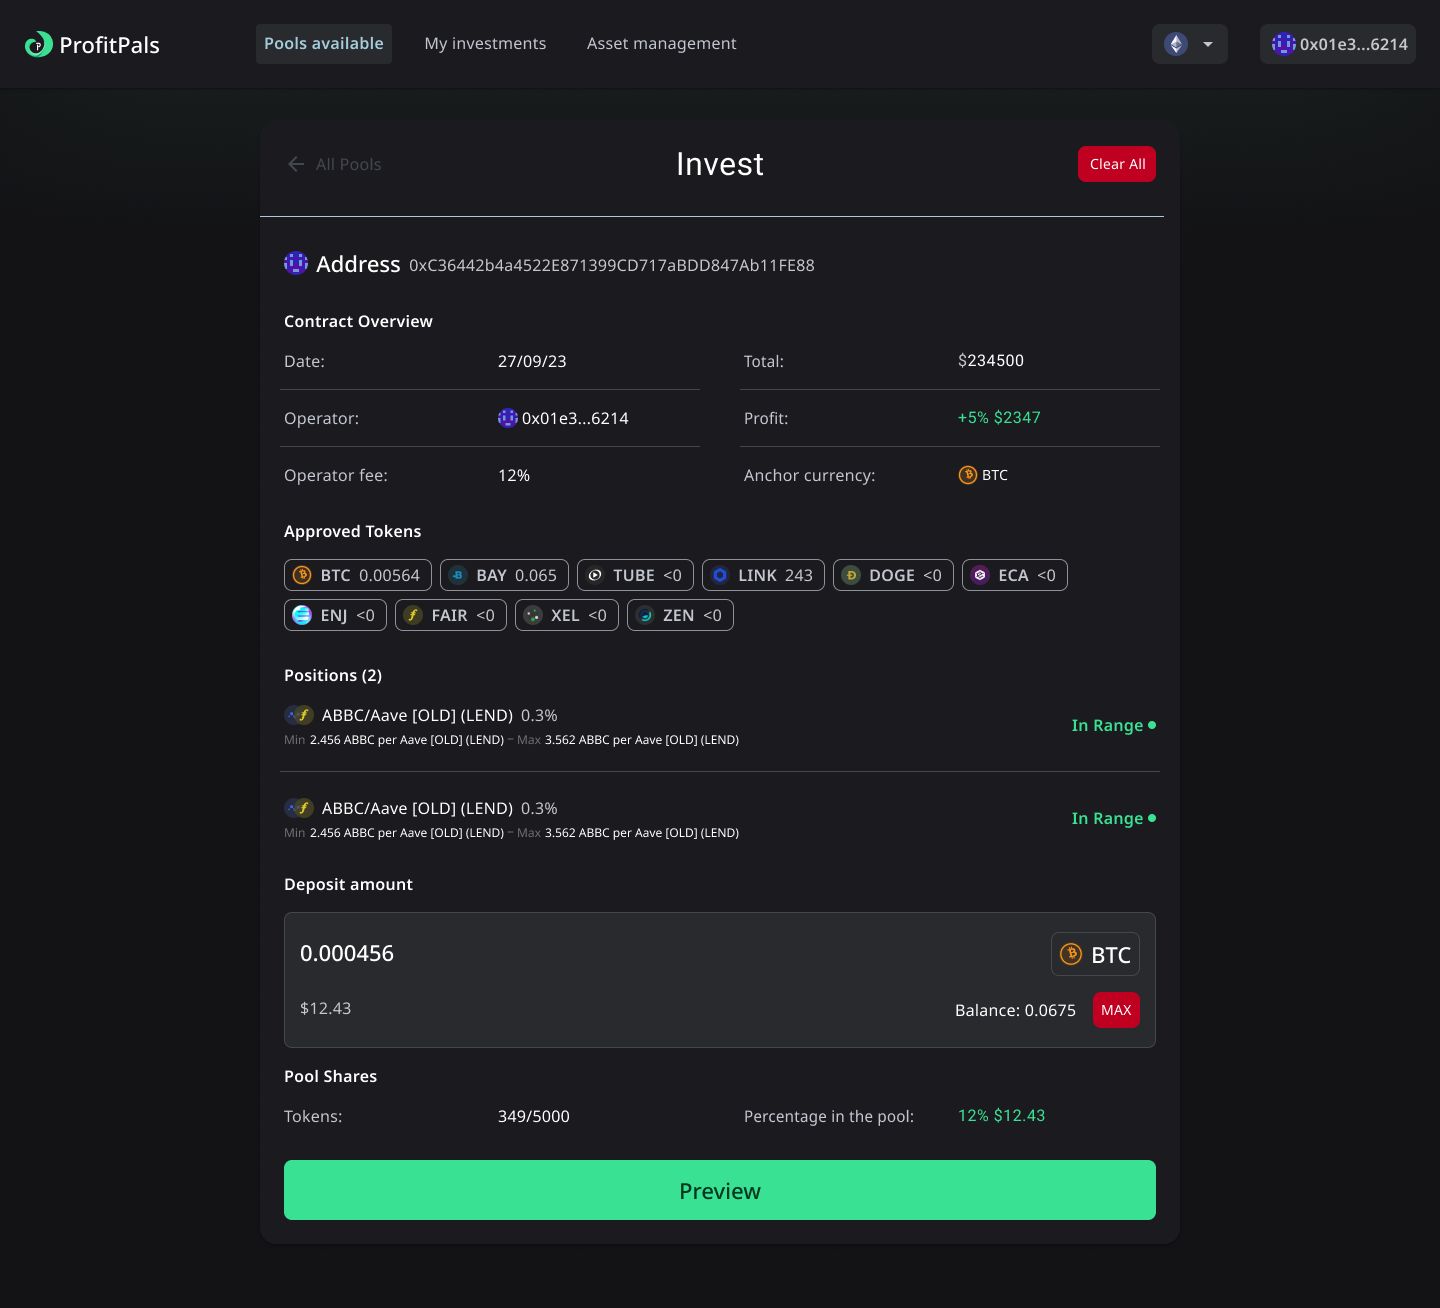
Task: Focus the deposit amount field showing 0.000456
Action: click(347, 953)
